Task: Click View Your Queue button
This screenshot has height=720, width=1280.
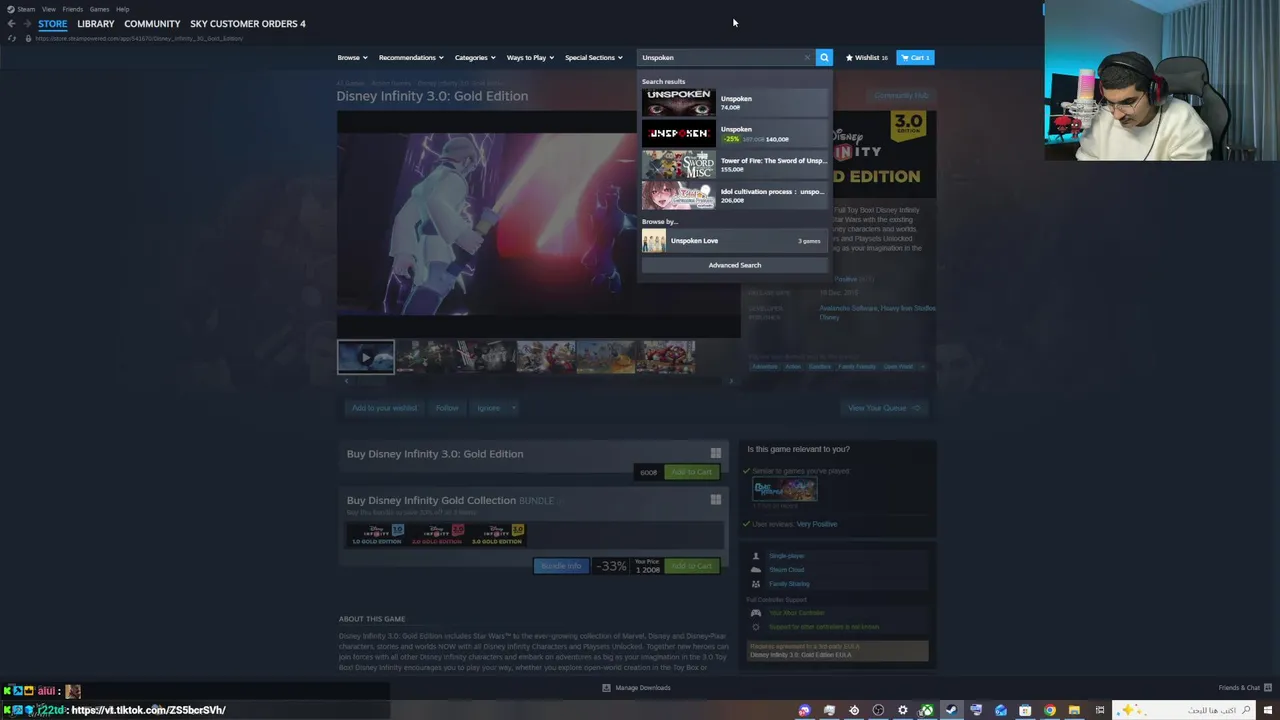Action: pos(883,408)
